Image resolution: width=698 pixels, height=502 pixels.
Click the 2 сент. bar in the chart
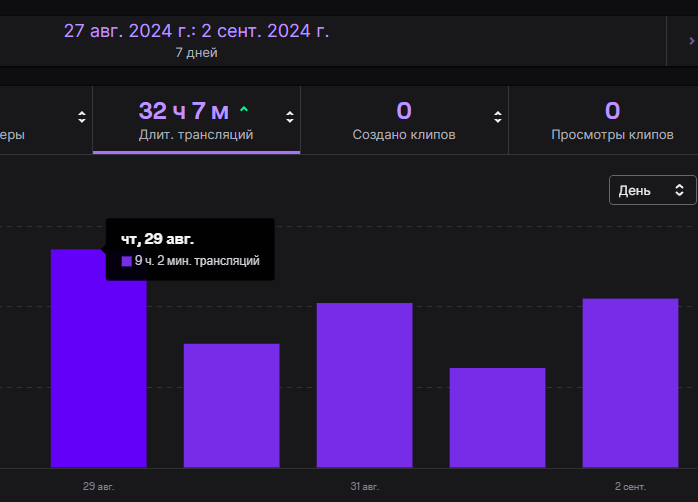pos(630,383)
